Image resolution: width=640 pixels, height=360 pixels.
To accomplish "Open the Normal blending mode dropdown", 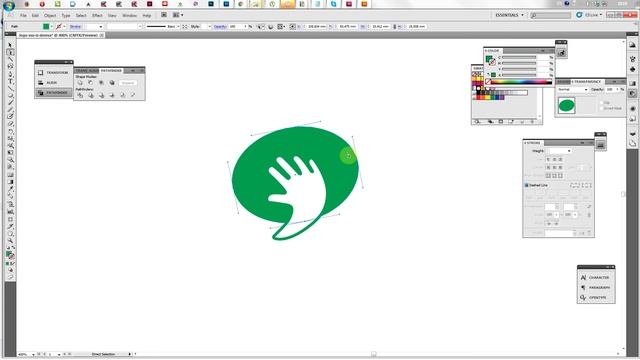I will click(x=573, y=89).
